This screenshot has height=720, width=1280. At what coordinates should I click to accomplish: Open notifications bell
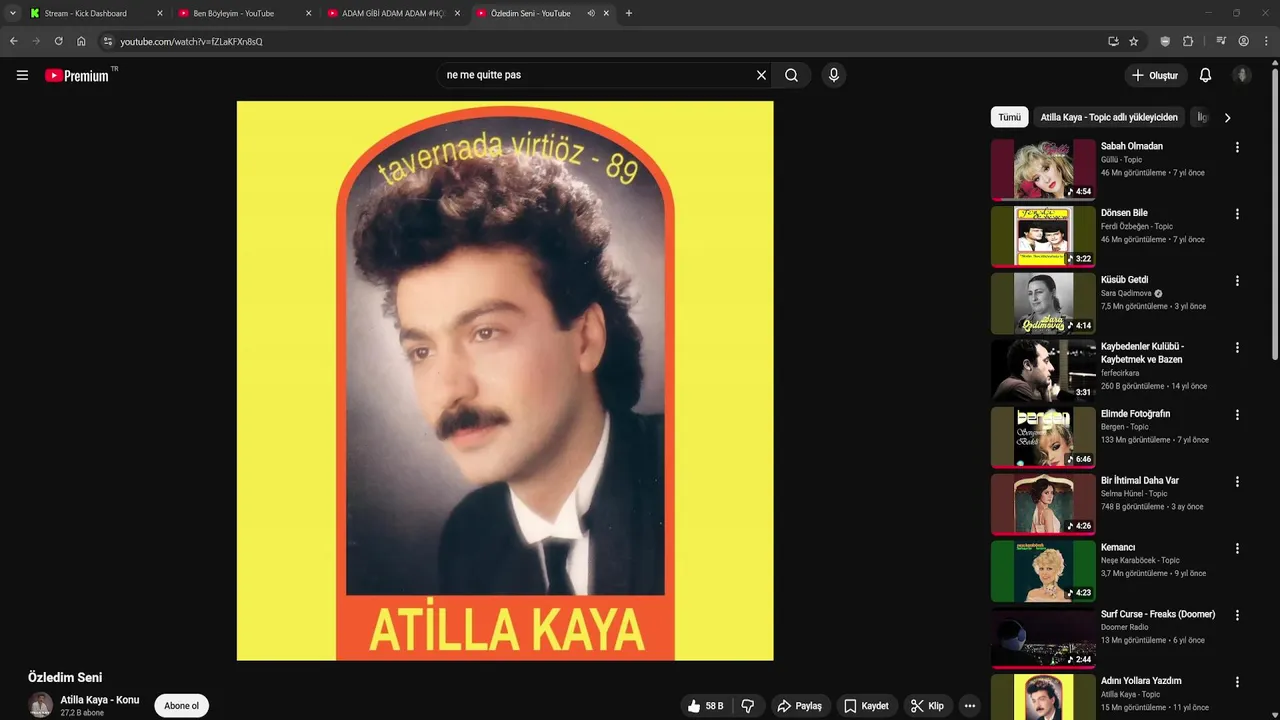[x=1205, y=75]
